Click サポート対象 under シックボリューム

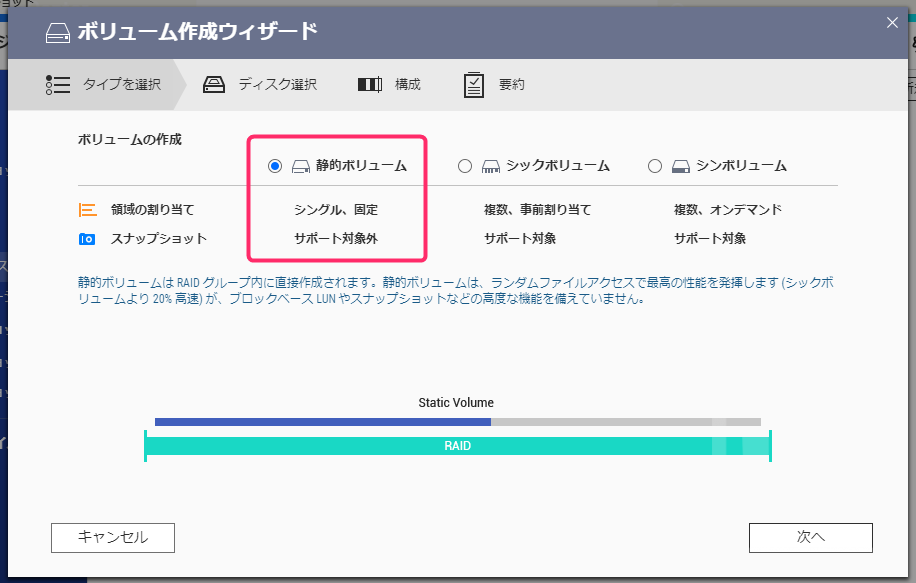tap(520, 238)
